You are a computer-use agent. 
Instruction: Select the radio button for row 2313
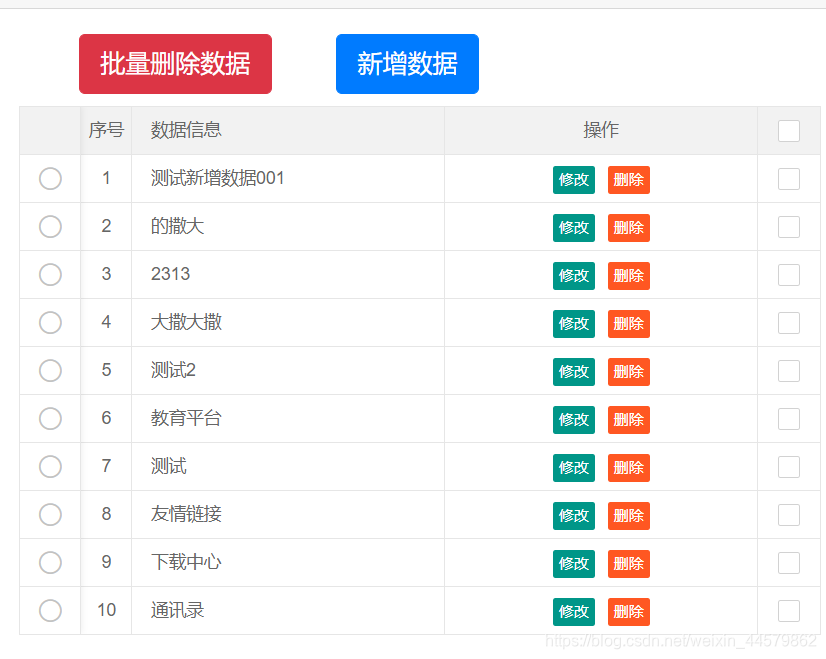tap(50, 274)
